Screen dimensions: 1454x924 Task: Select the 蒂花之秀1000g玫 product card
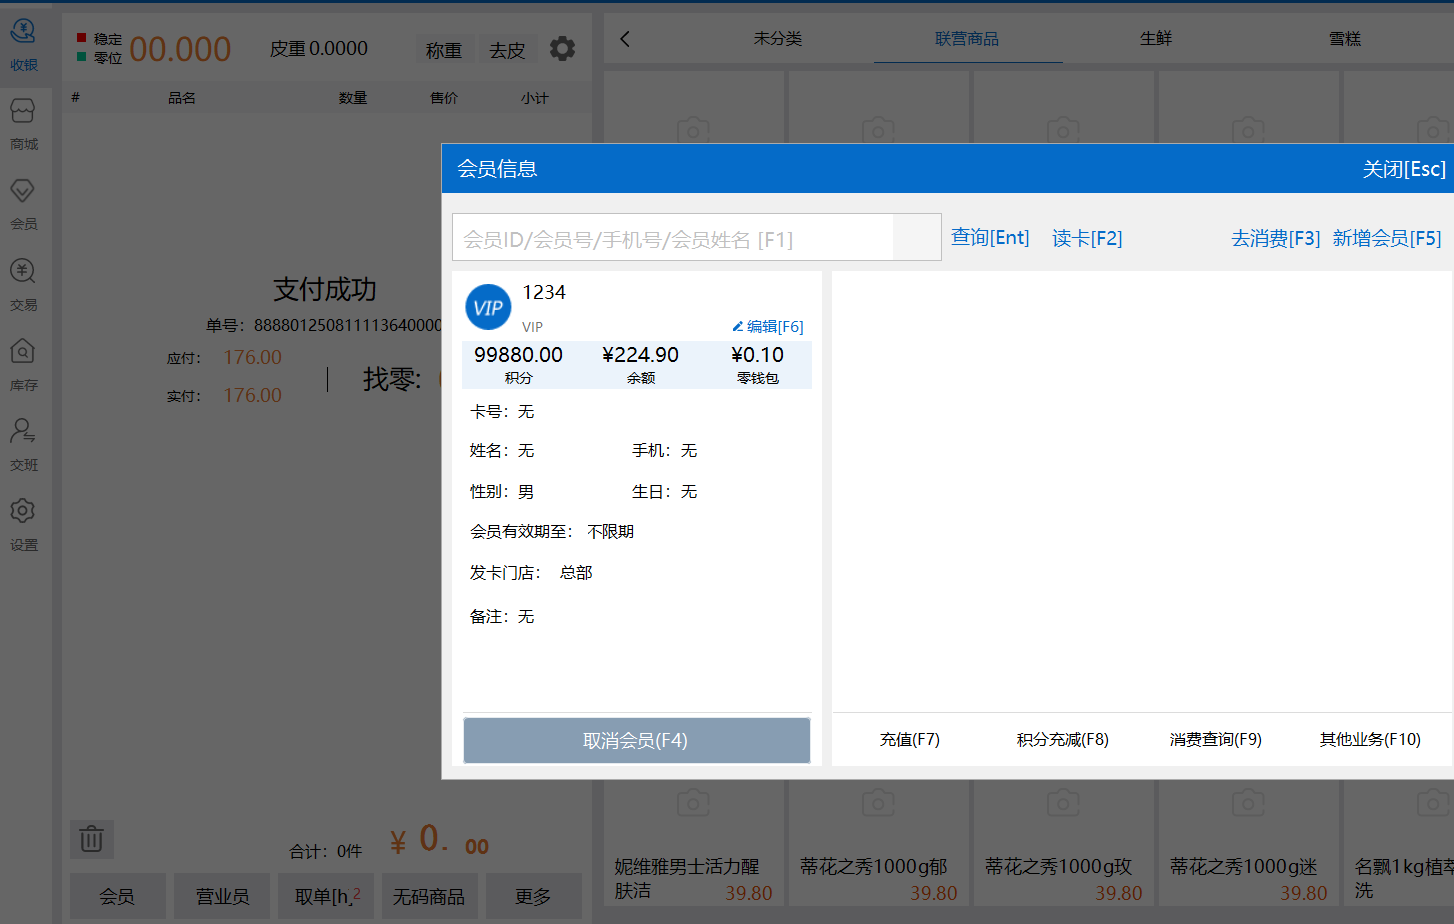coord(1064,844)
